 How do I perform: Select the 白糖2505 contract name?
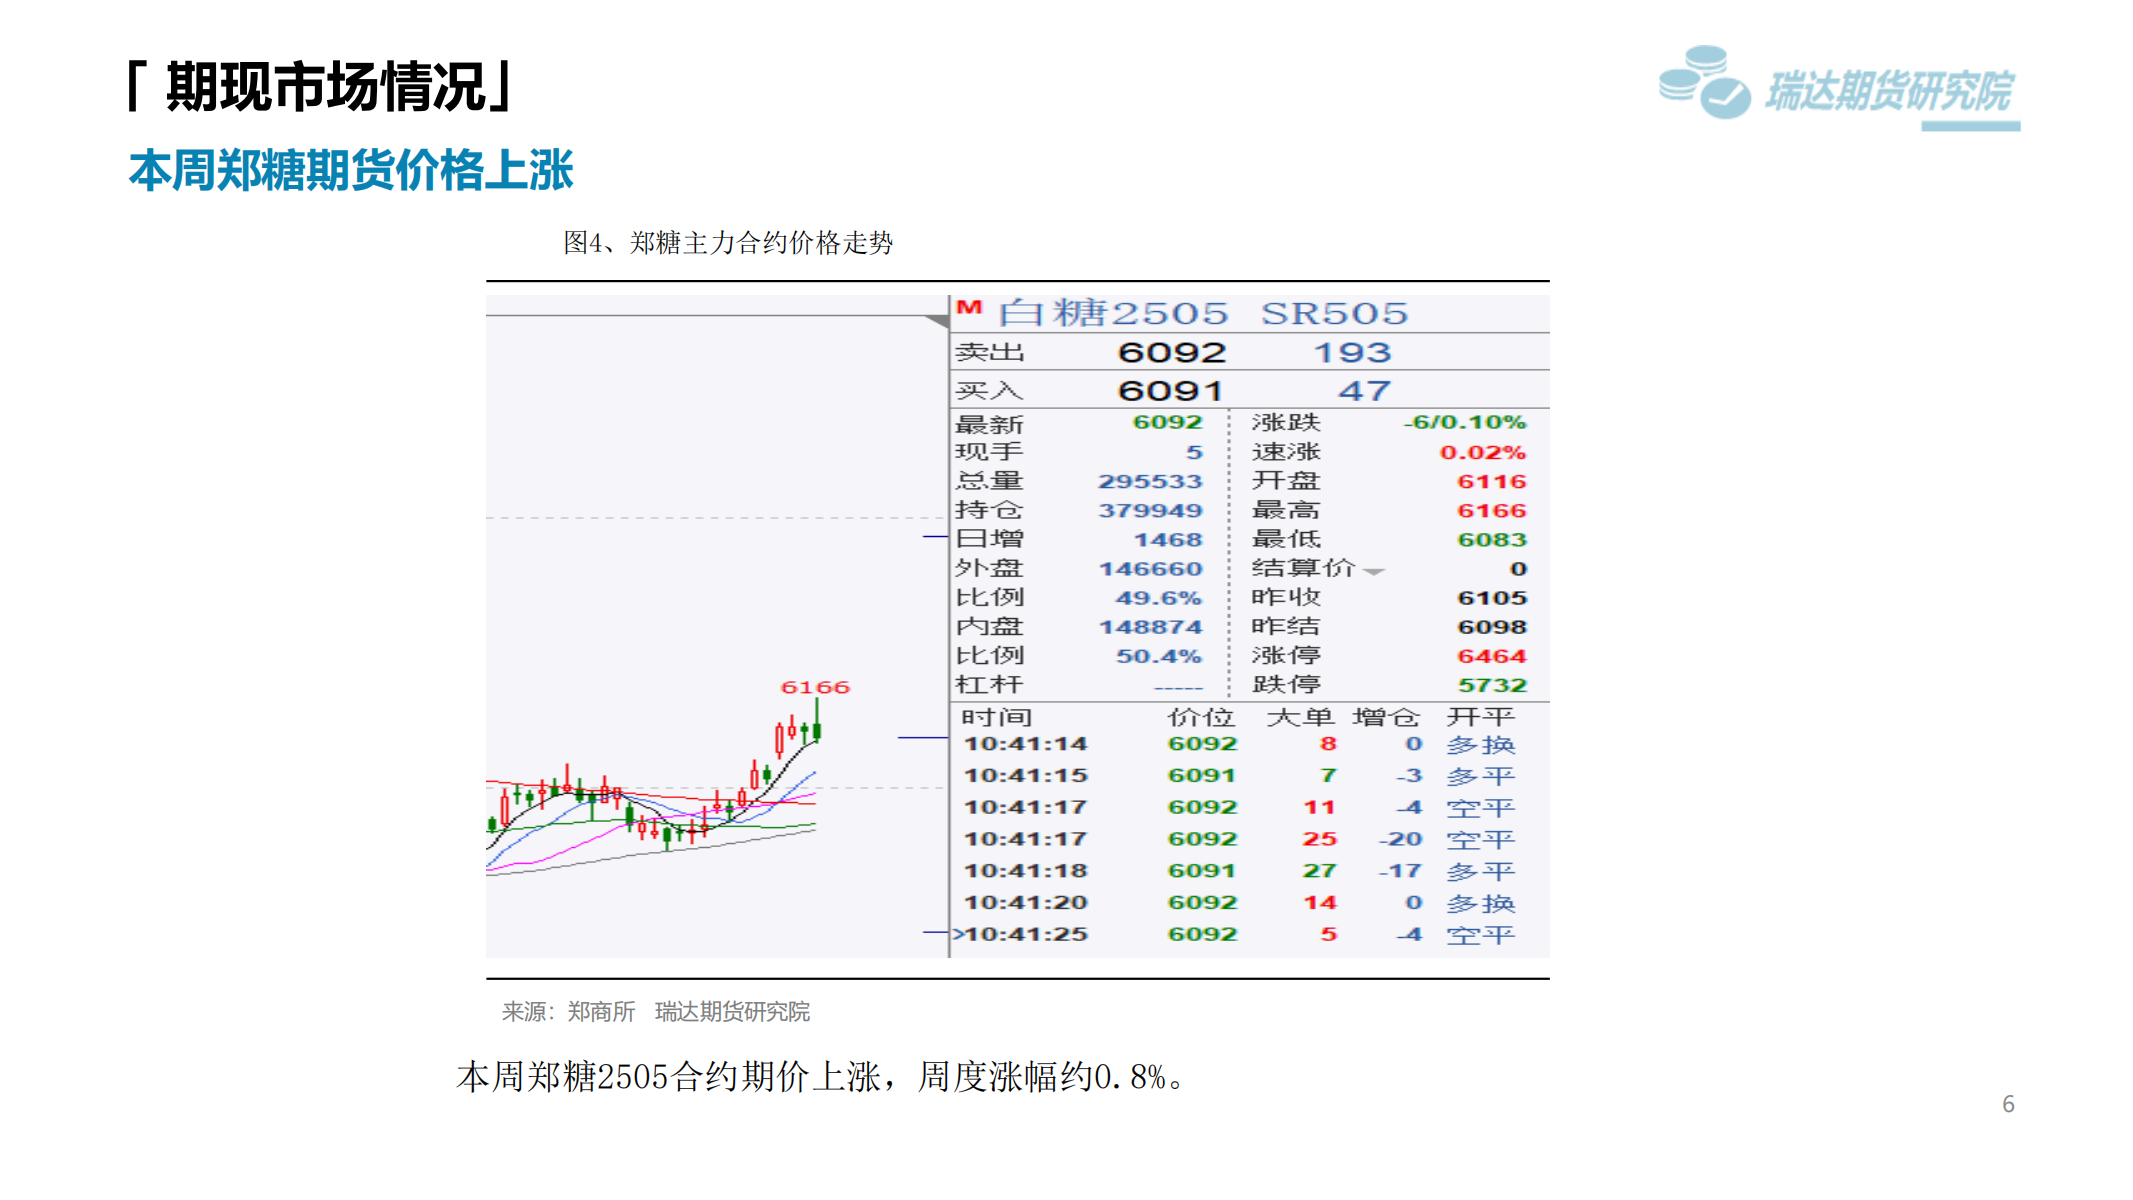pos(1112,313)
